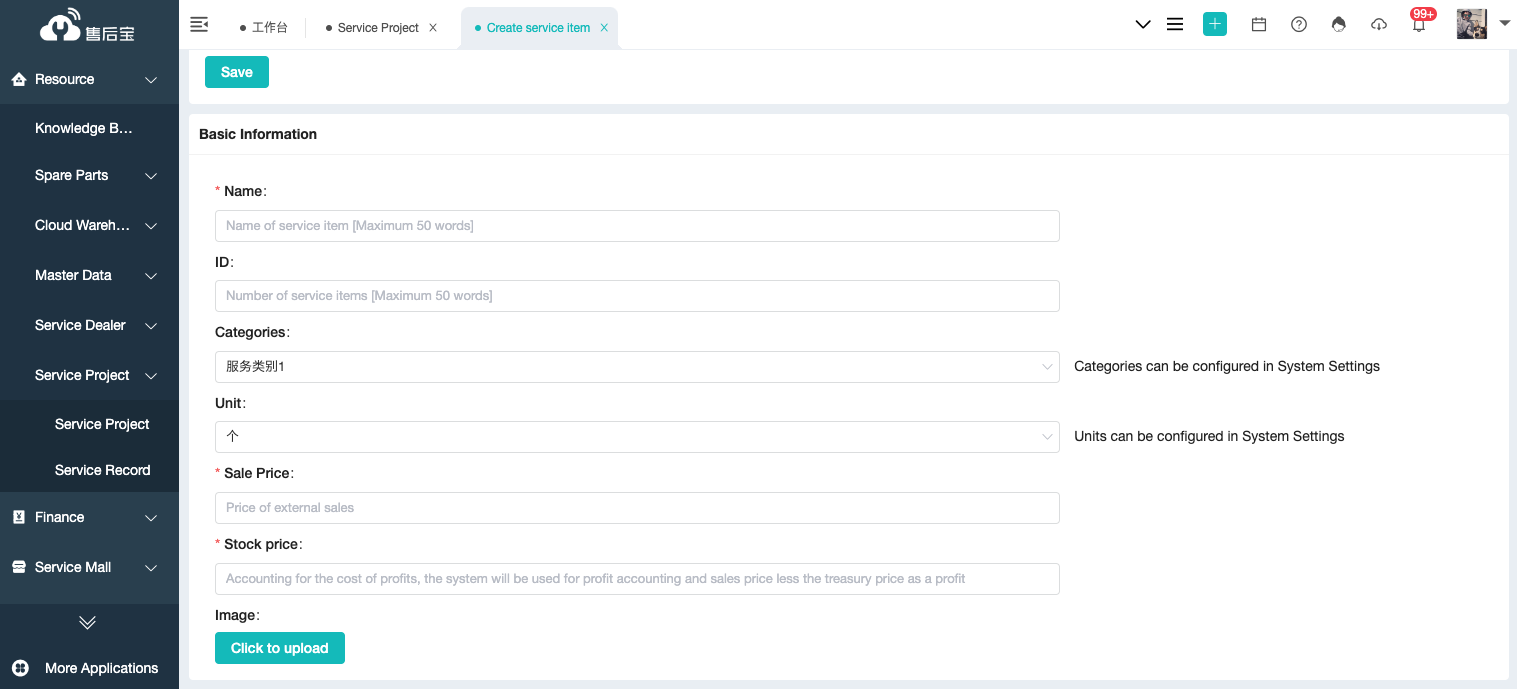Focus the Sale Price input field
1517x689 pixels.
pos(637,508)
